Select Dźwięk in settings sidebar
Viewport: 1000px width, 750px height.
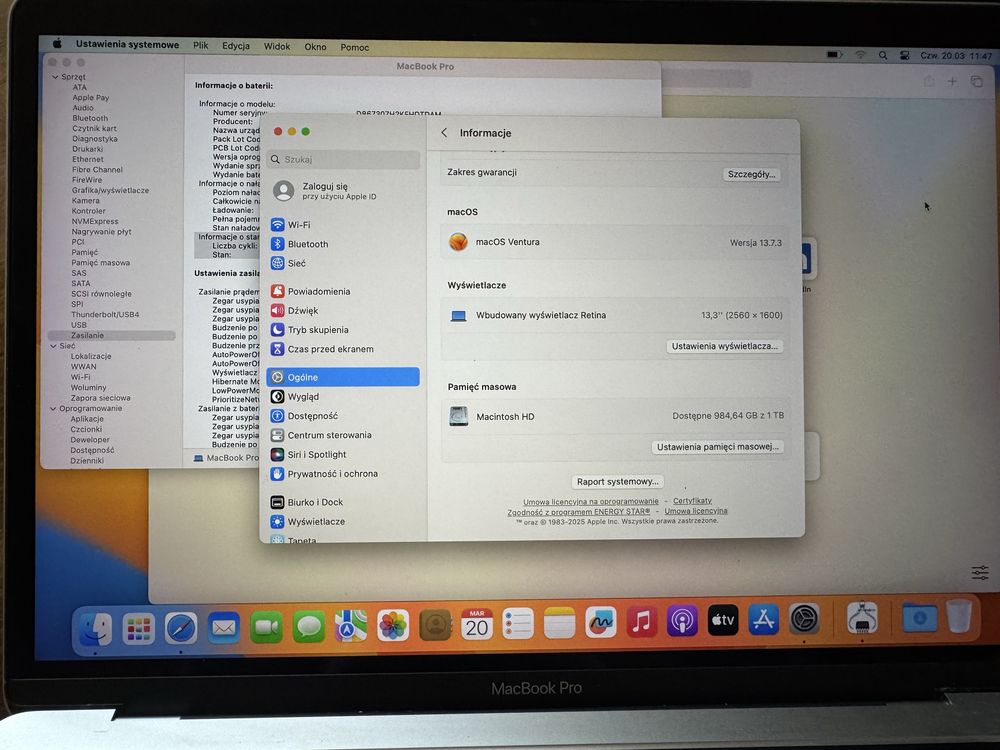(344, 311)
